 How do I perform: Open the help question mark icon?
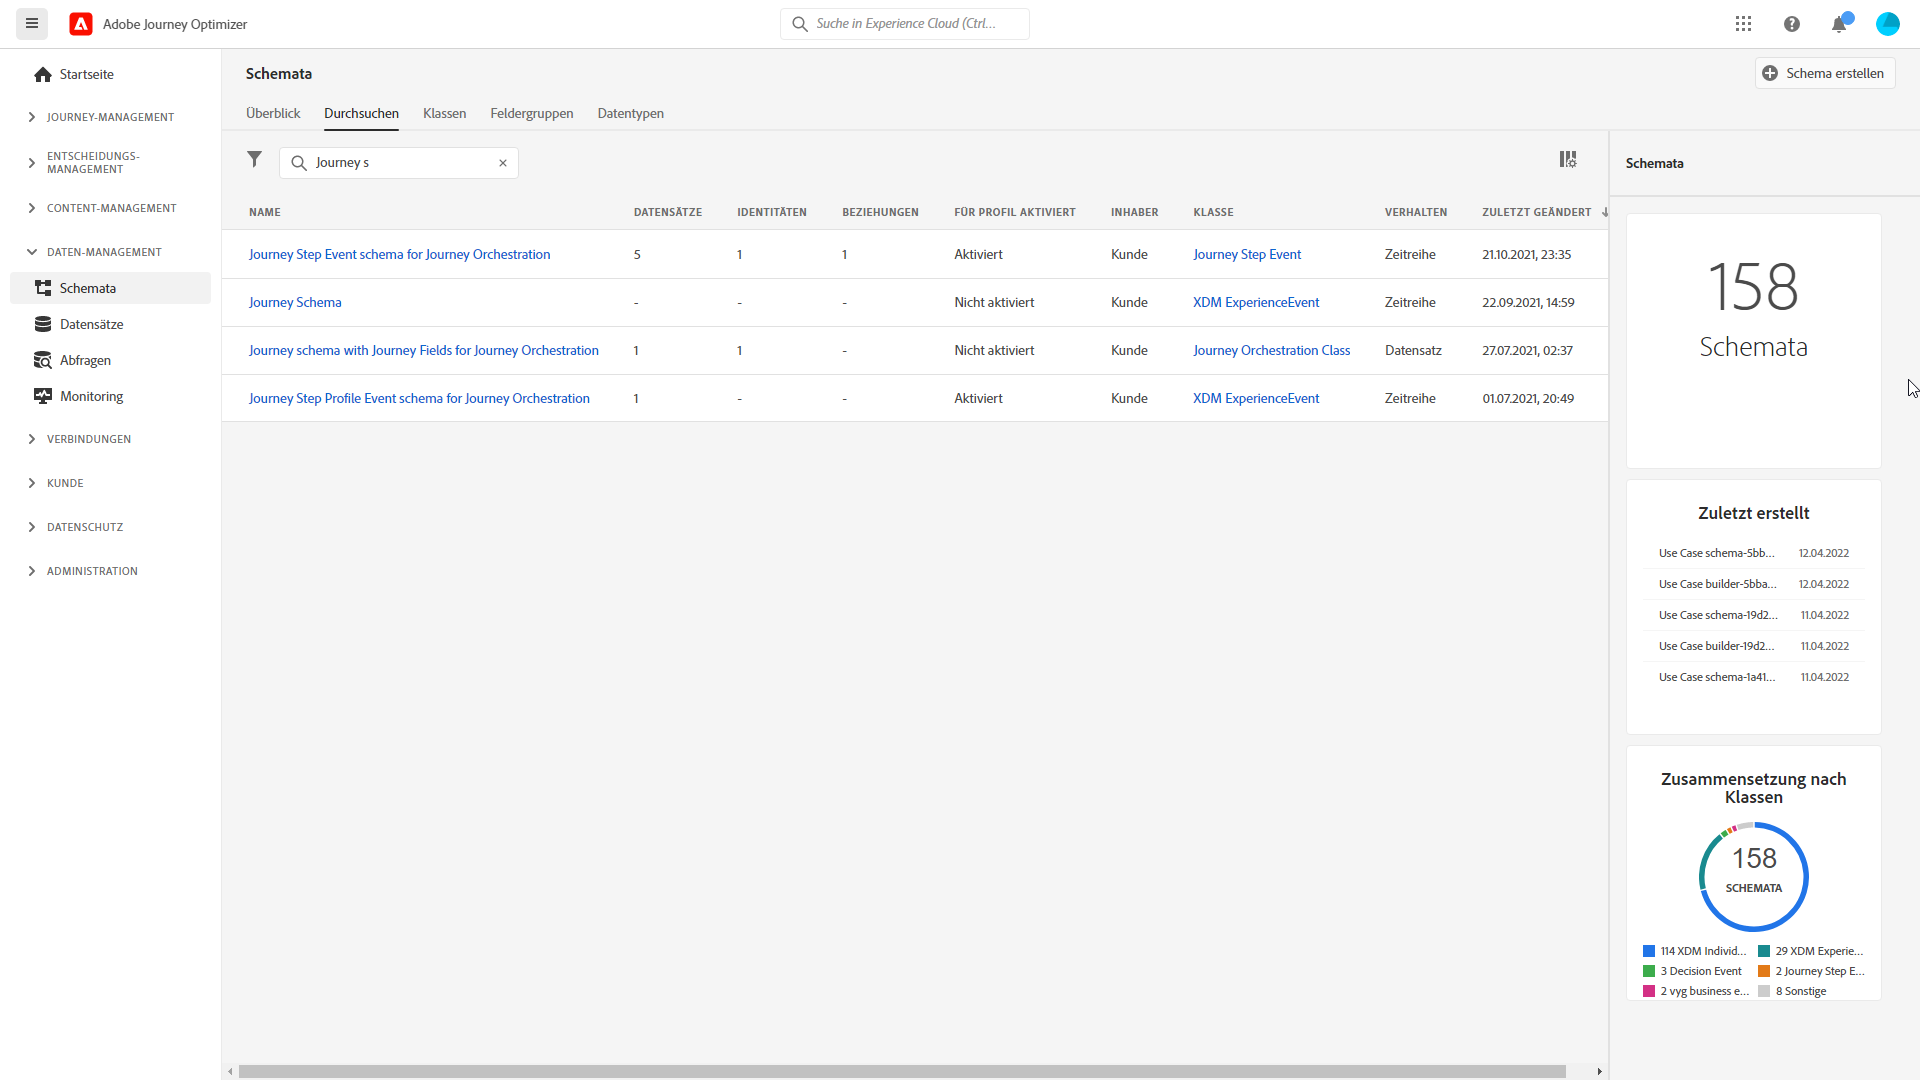1791,24
